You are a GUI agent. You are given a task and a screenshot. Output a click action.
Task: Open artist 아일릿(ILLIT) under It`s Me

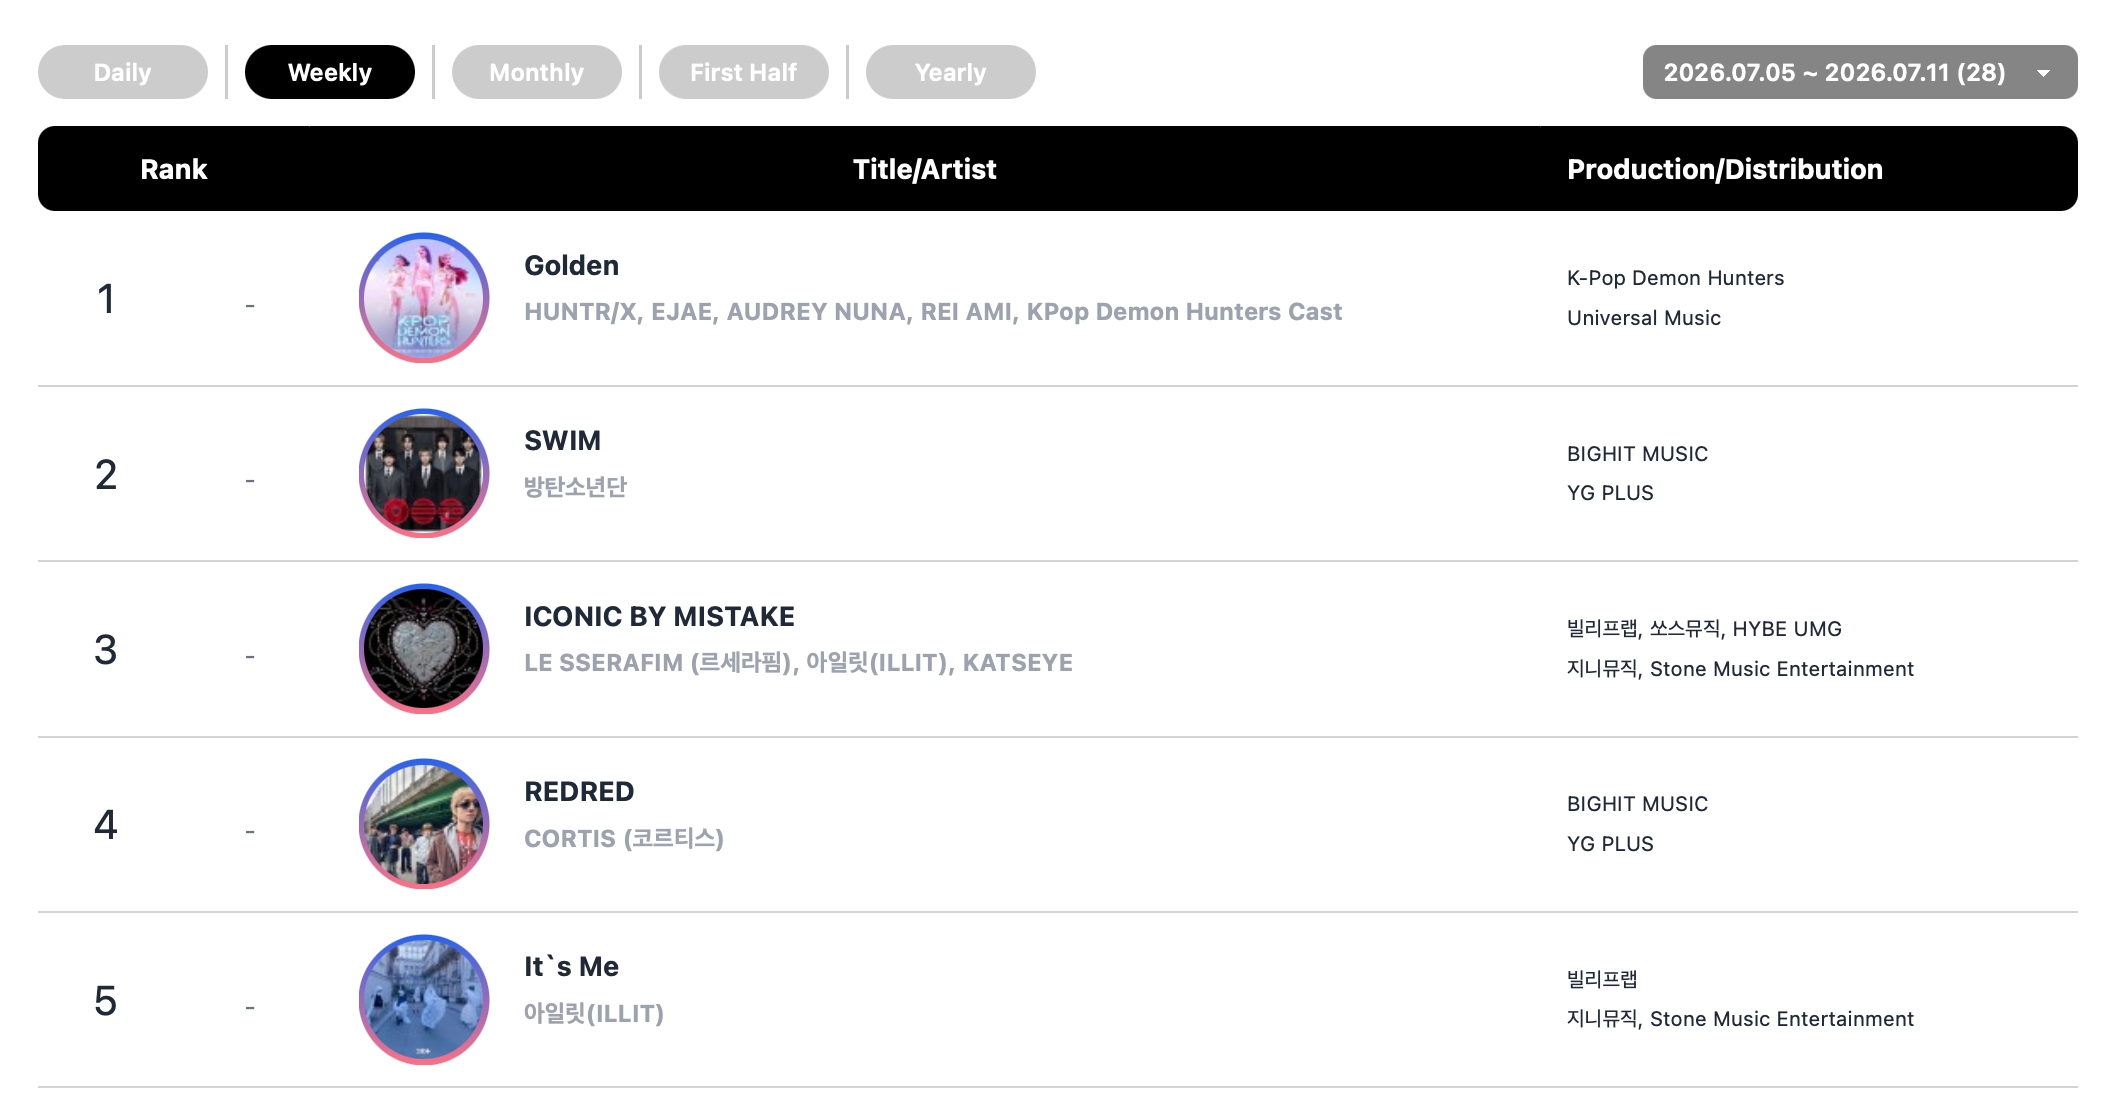594,1013
